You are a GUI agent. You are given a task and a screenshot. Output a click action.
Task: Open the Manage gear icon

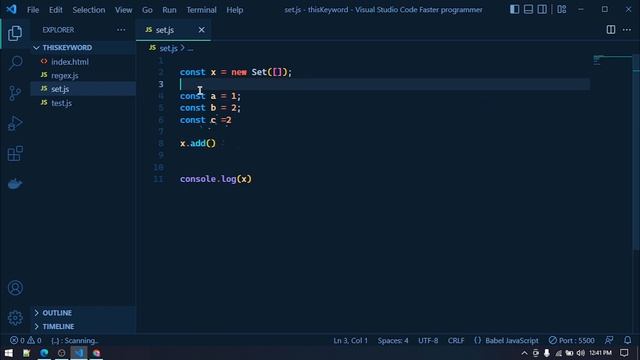pos(15,318)
